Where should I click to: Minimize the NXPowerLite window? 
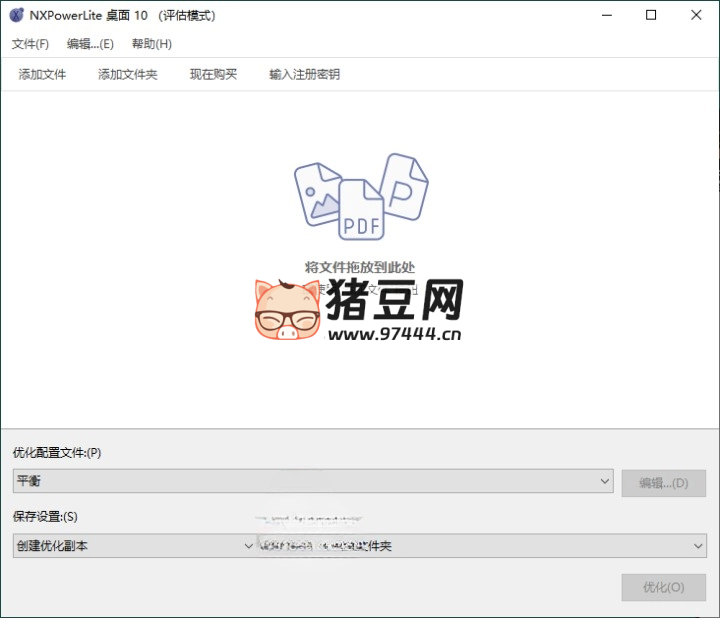(607, 15)
